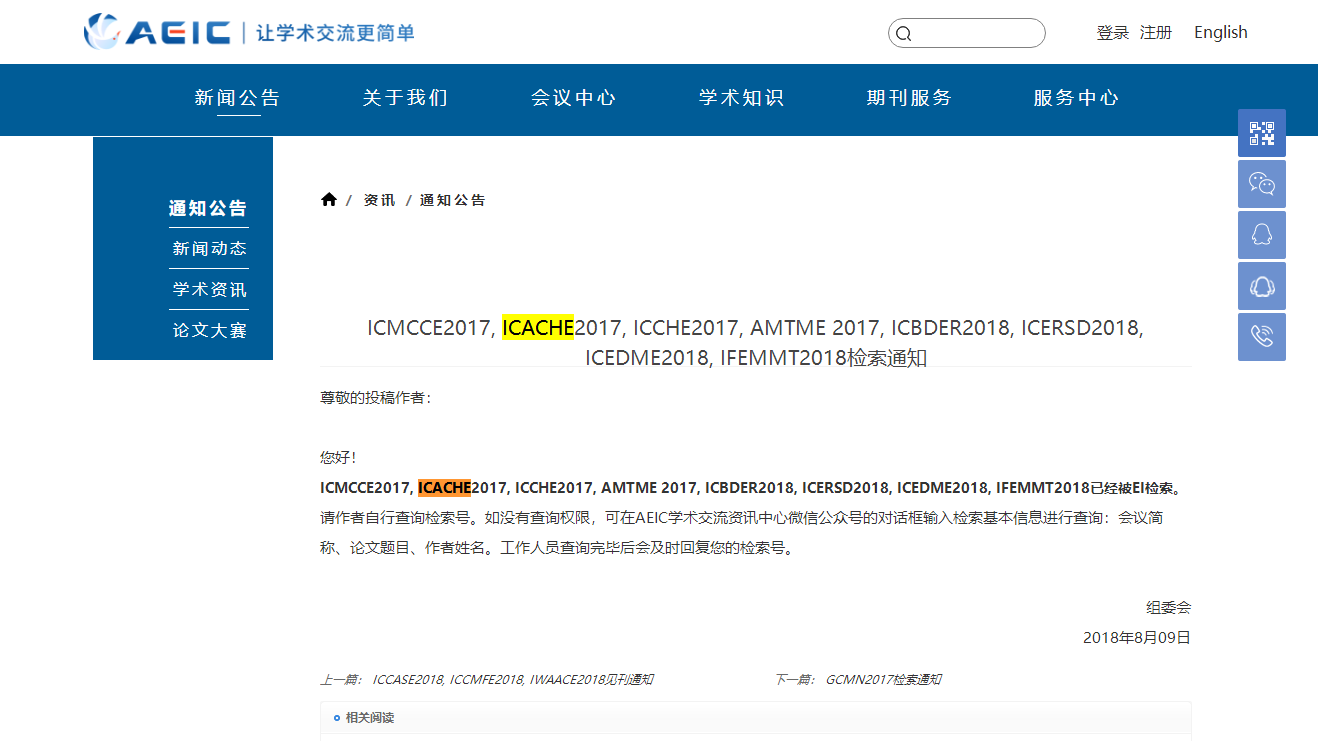Screen dimensions: 1318x741
Task: Open the QQ penguin floating icon
Action: (x=1262, y=235)
